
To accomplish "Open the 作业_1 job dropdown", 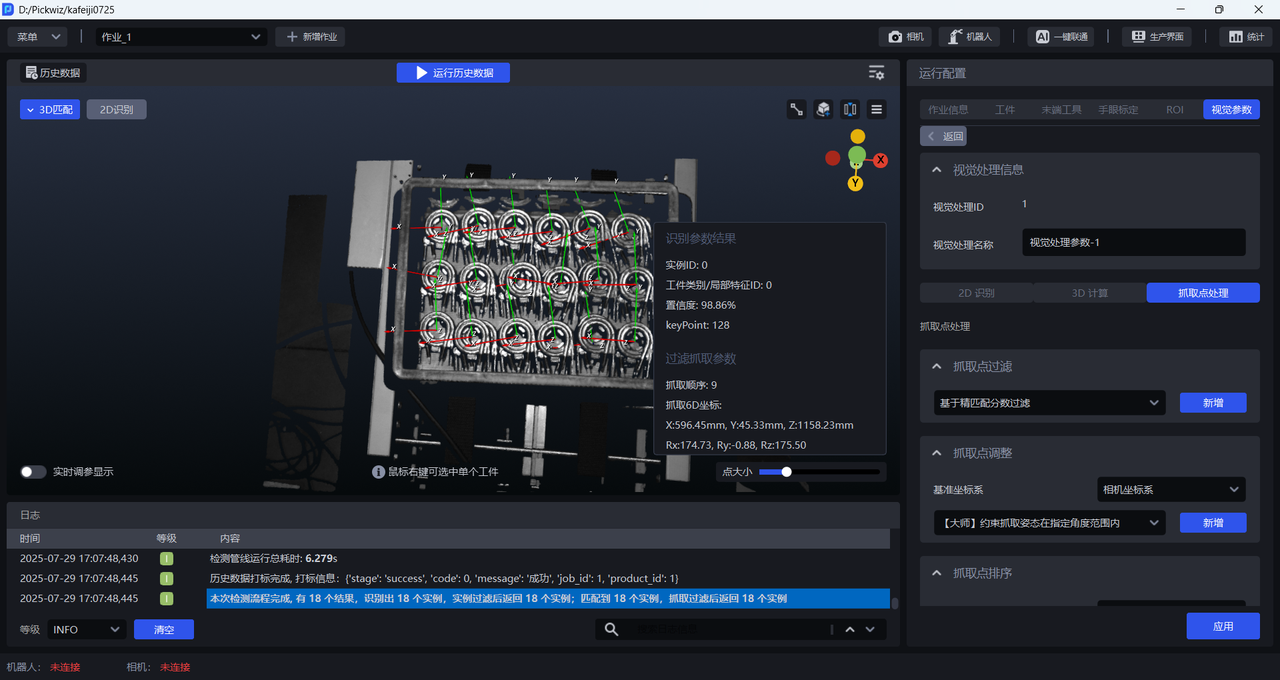I will [180, 37].
